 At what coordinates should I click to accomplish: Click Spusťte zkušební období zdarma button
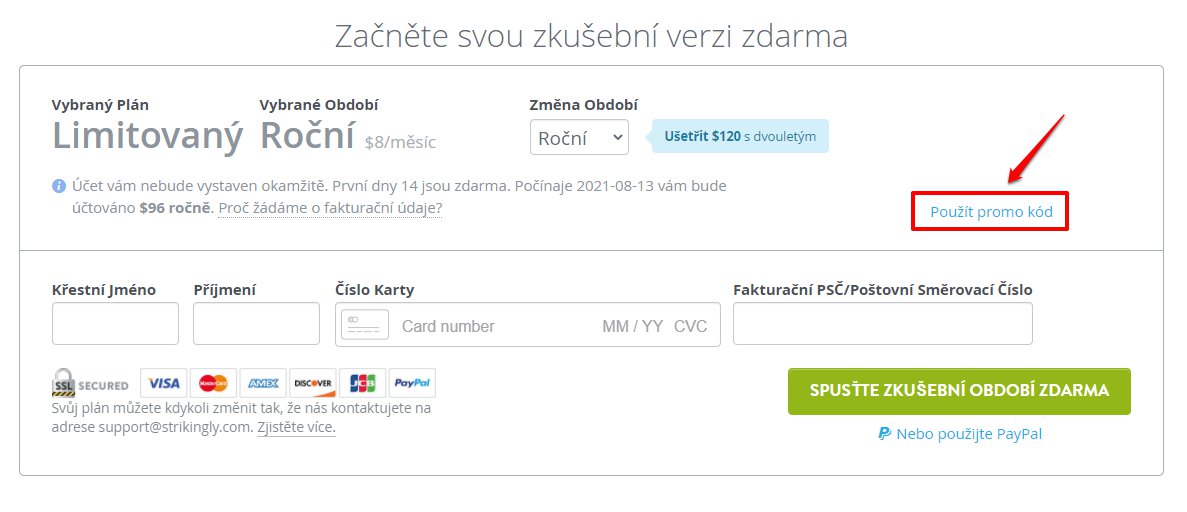[x=959, y=391]
